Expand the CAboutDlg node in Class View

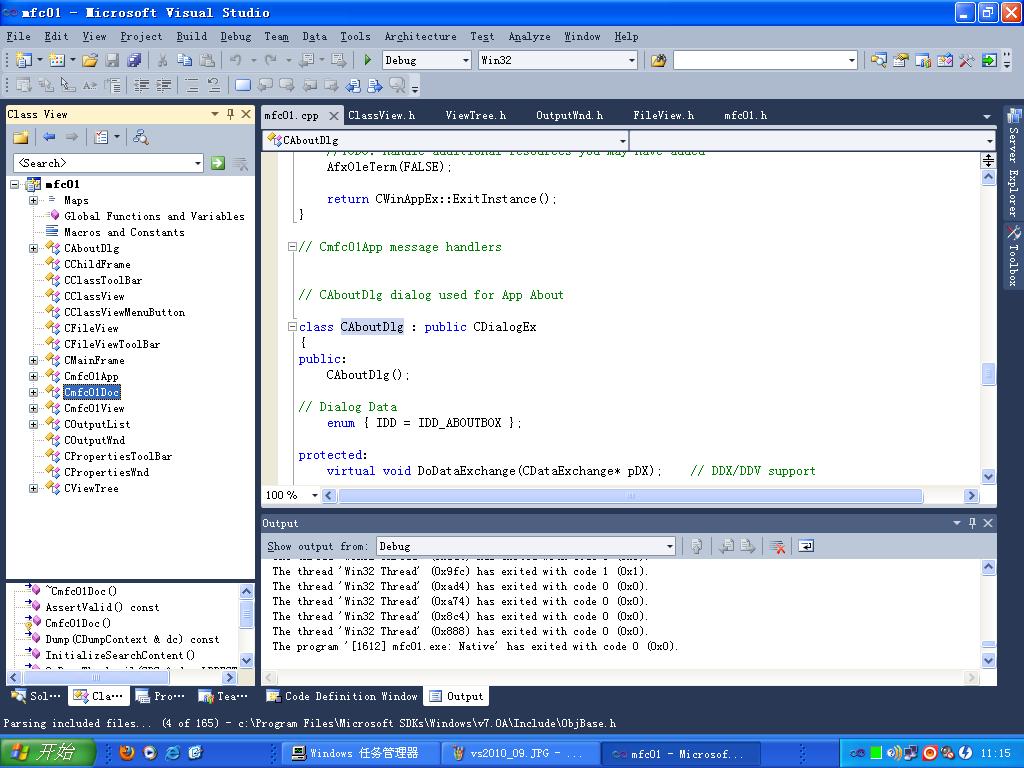pos(33,248)
